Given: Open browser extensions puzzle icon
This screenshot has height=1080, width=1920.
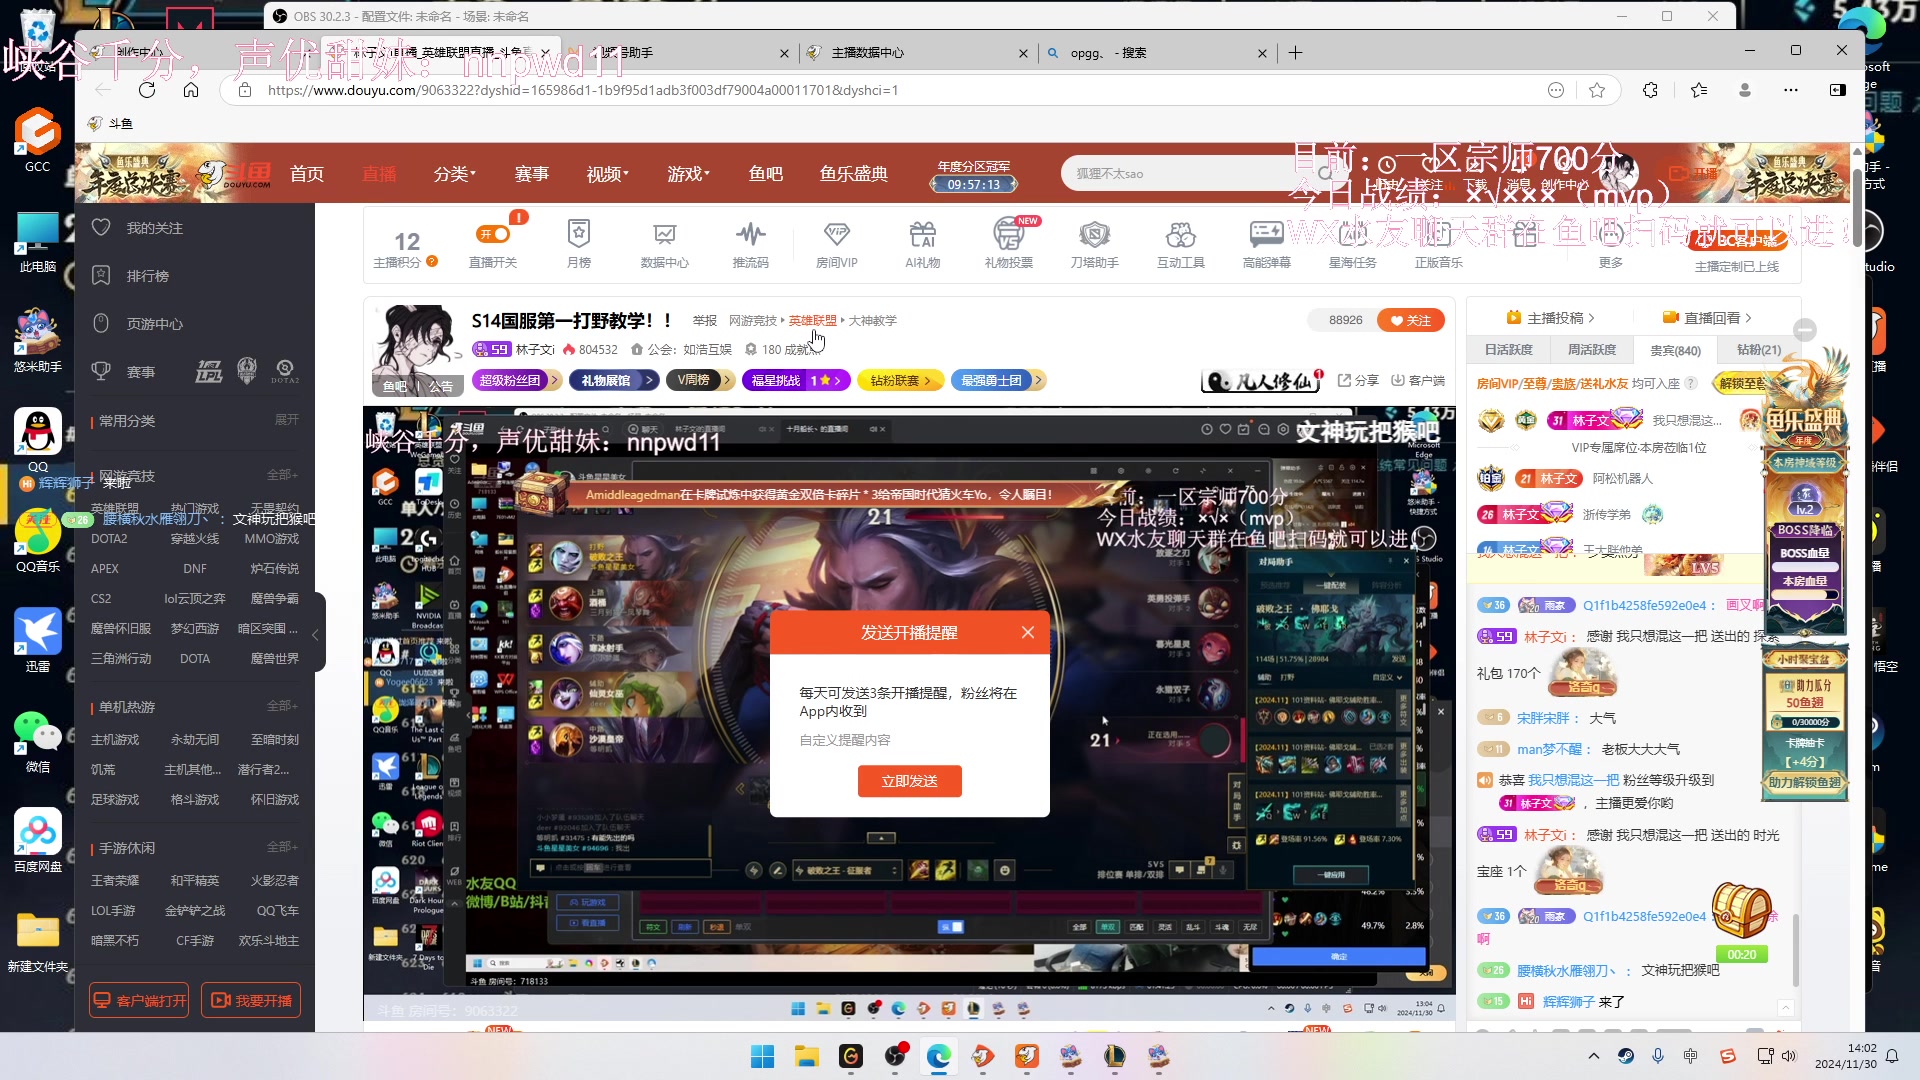Looking at the screenshot, I should (1651, 90).
